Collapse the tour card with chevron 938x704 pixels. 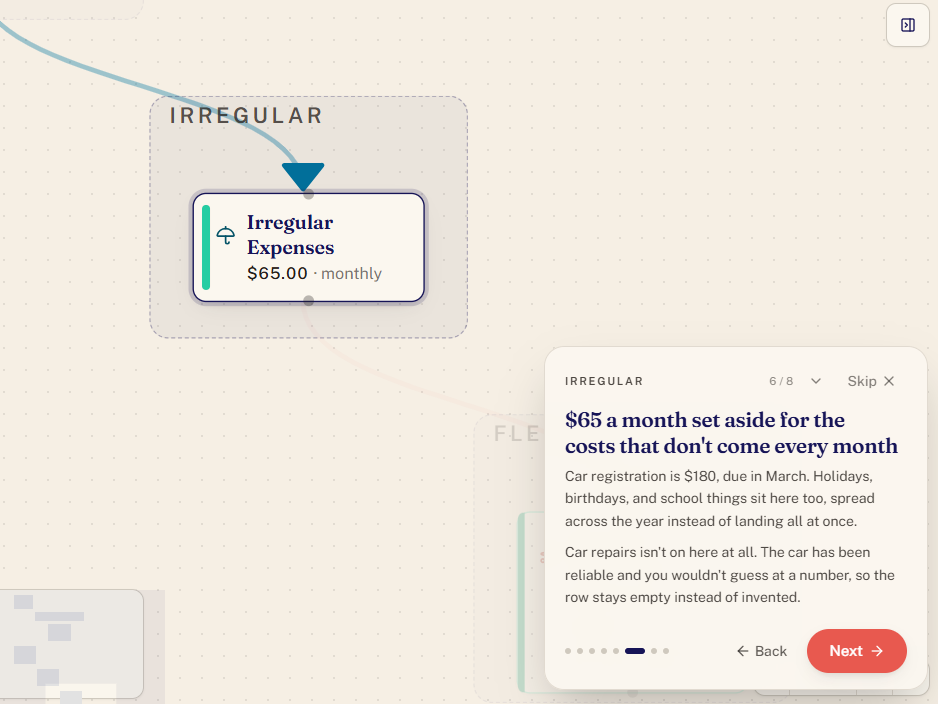pos(815,381)
